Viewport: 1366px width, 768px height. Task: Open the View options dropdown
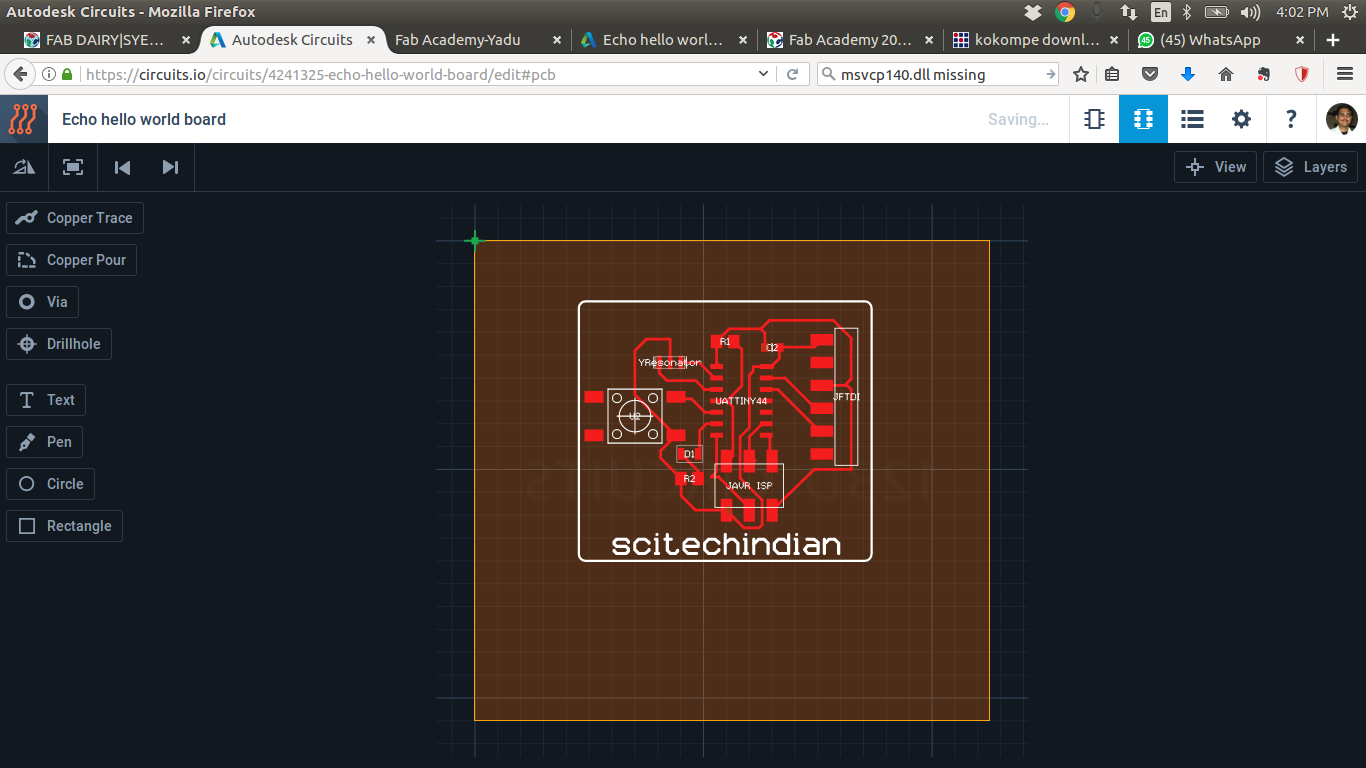[1215, 167]
